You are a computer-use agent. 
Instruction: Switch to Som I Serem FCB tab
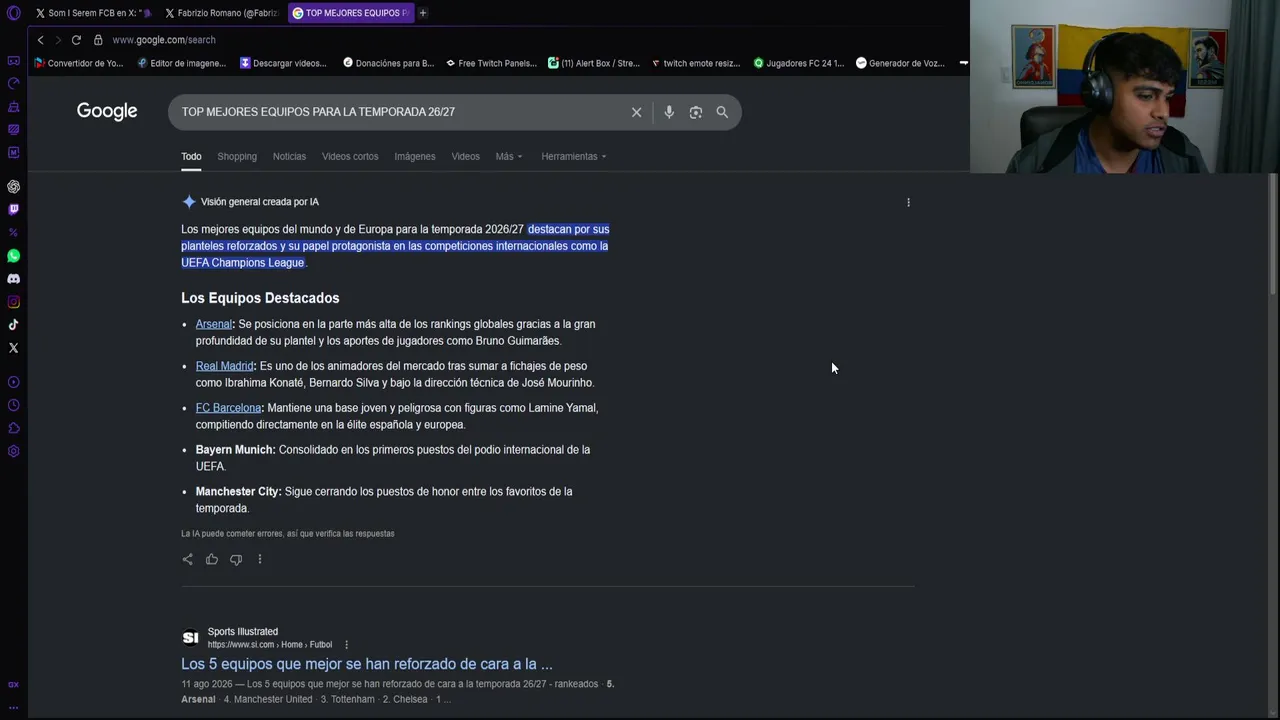pyautogui.click(x=93, y=13)
